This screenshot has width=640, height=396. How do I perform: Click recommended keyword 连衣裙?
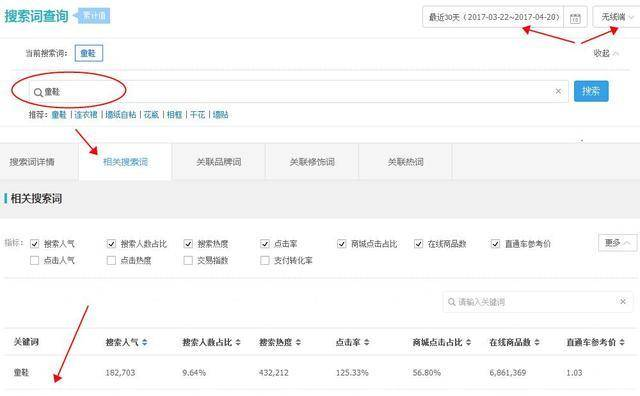(86, 115)
